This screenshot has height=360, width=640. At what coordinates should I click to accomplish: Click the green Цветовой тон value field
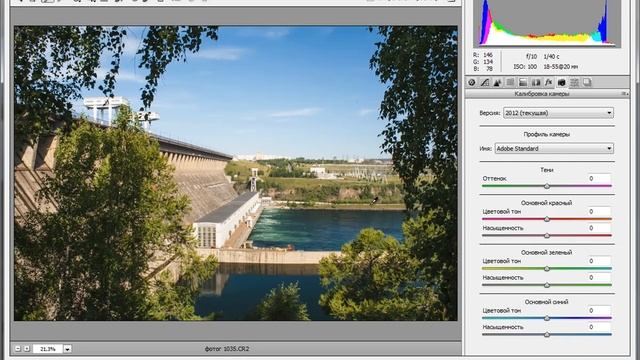[599, 261]
